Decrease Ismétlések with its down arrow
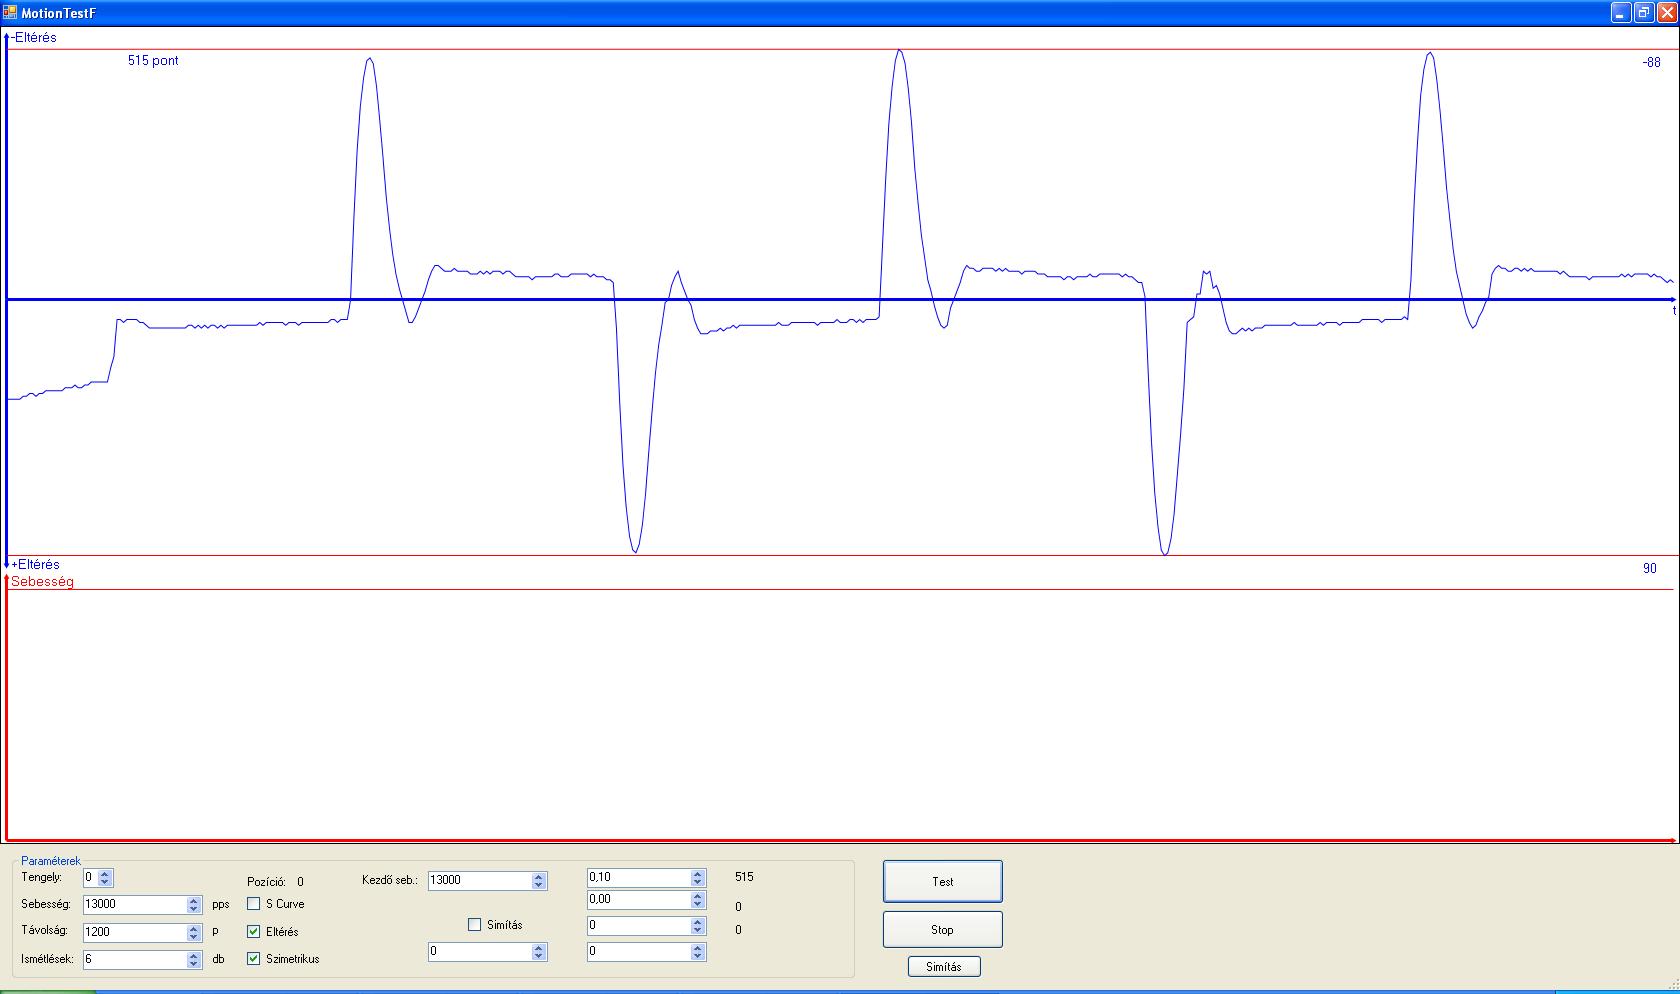 click(194, 964)
